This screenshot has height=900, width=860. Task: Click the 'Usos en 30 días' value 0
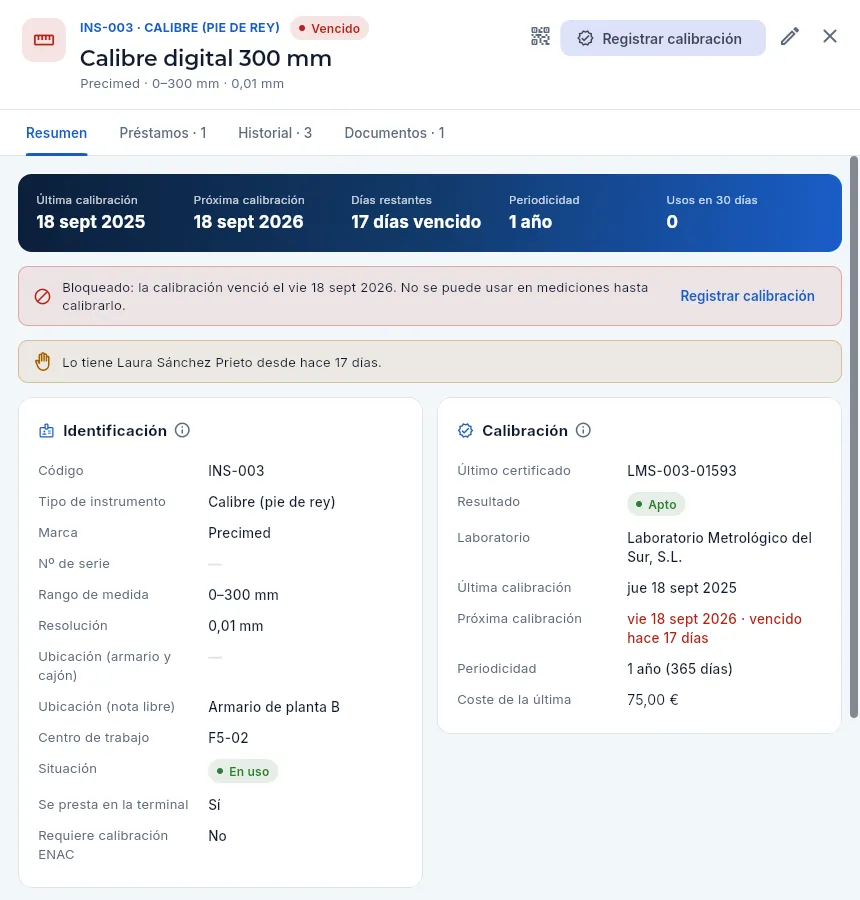(672, 222)
